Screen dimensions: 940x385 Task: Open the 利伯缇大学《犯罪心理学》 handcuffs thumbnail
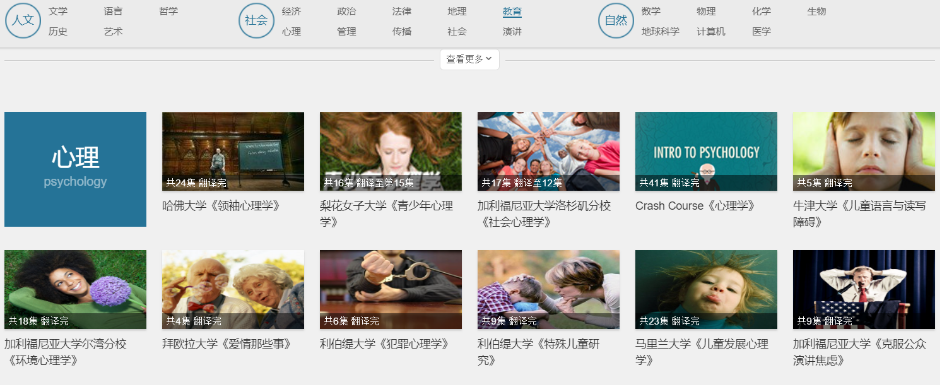click(x=391, y=289)
